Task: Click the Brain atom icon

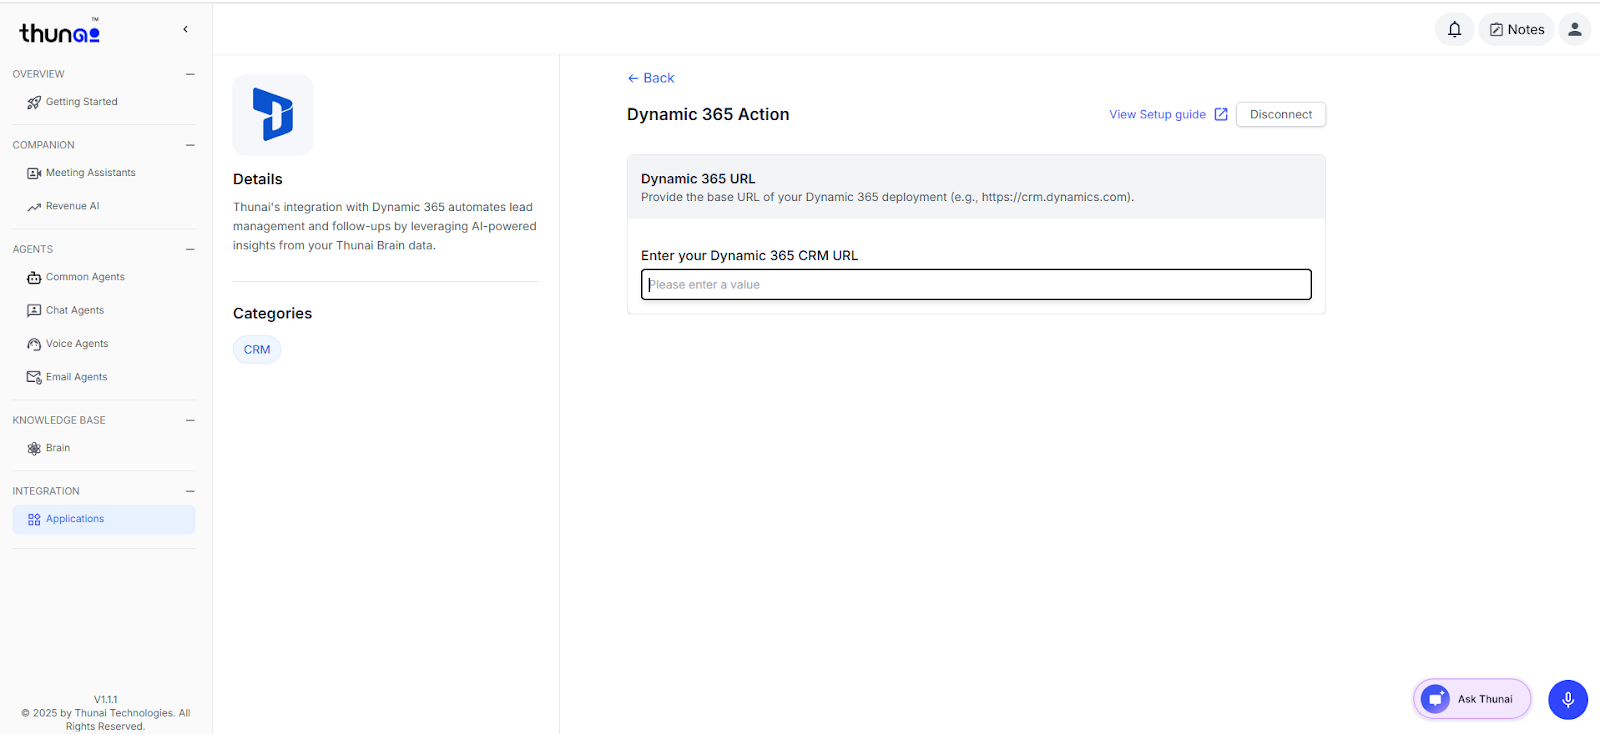Action: 34,448
